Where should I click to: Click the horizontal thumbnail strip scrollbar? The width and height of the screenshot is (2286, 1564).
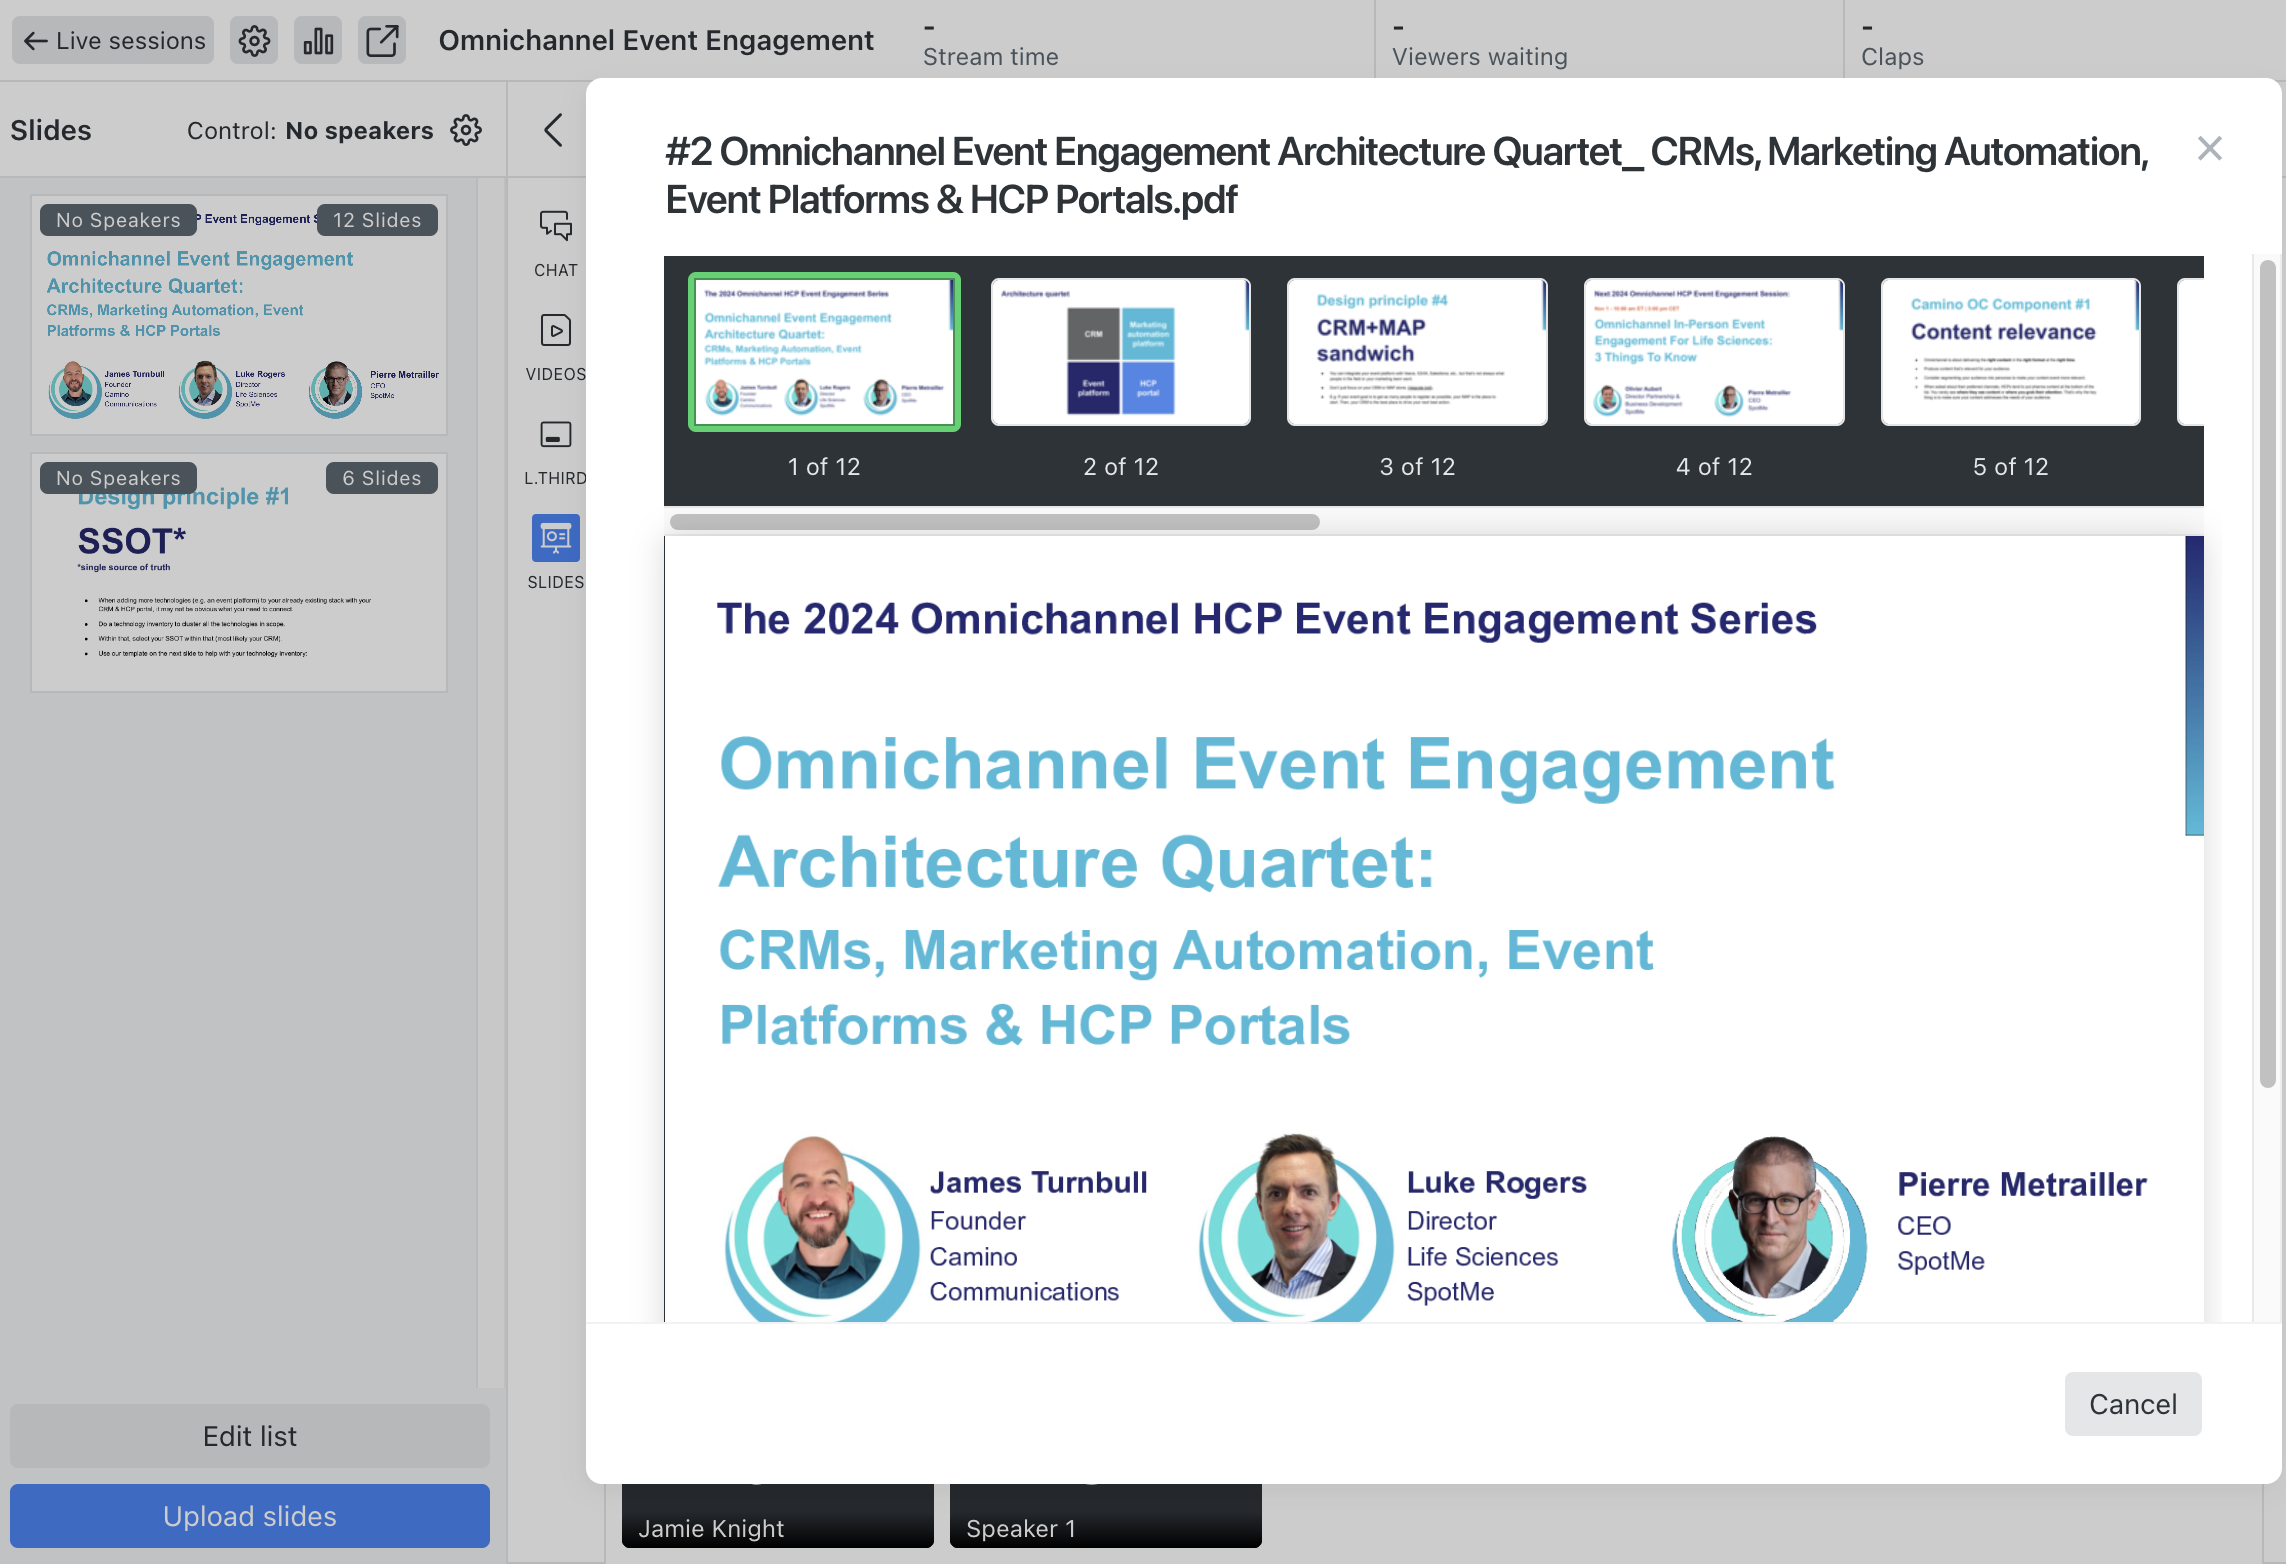tap(995, 522)
